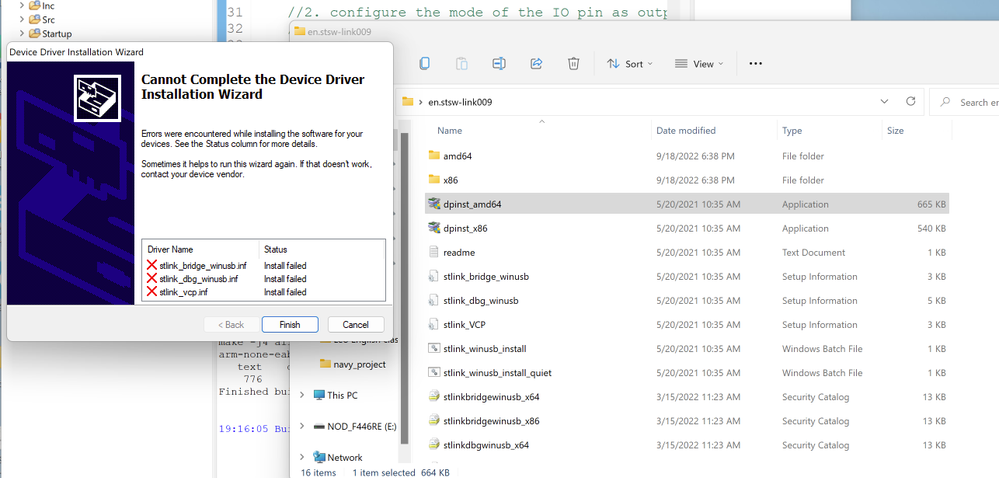999x478 pixels.
Task: Expand the Inc folder in IDE project tree
Action: click(x=22, y=6)
